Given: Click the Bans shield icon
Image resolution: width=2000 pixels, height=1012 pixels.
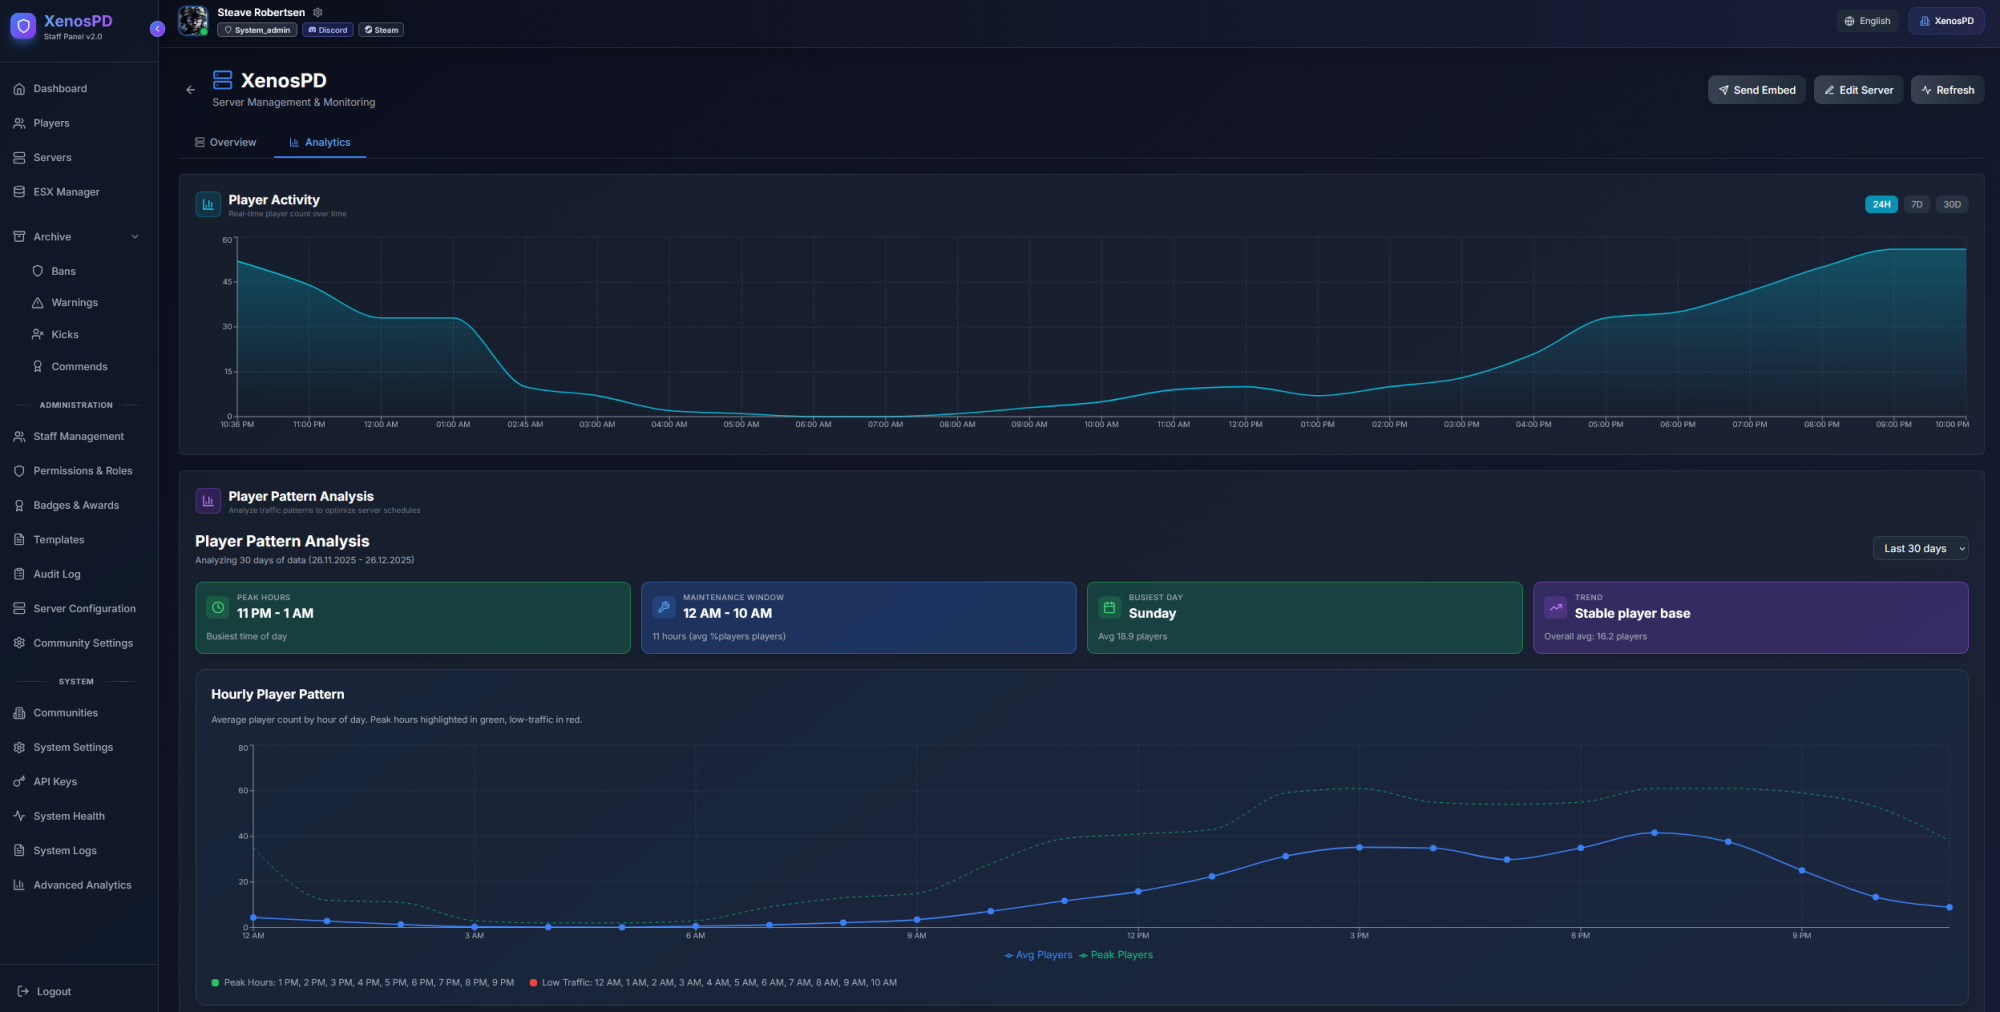Looking at the screenshot, I should 38,271.
